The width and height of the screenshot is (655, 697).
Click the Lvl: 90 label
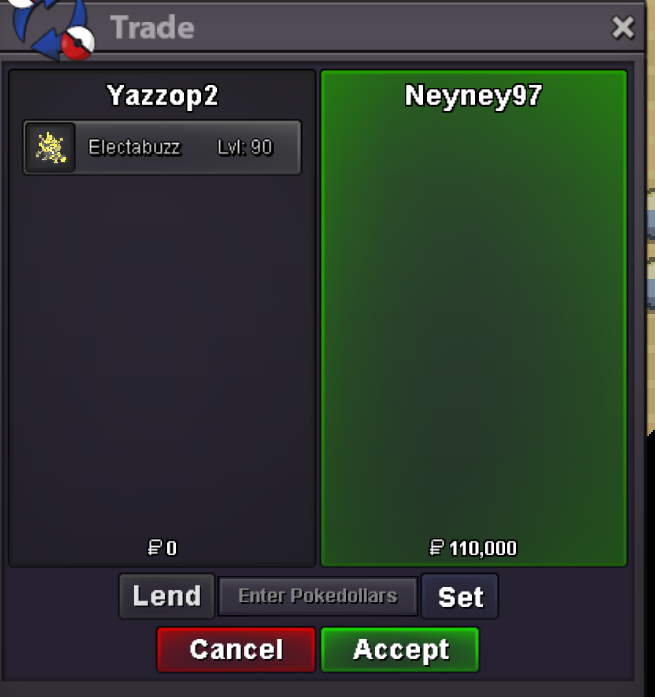pos(245,148)
